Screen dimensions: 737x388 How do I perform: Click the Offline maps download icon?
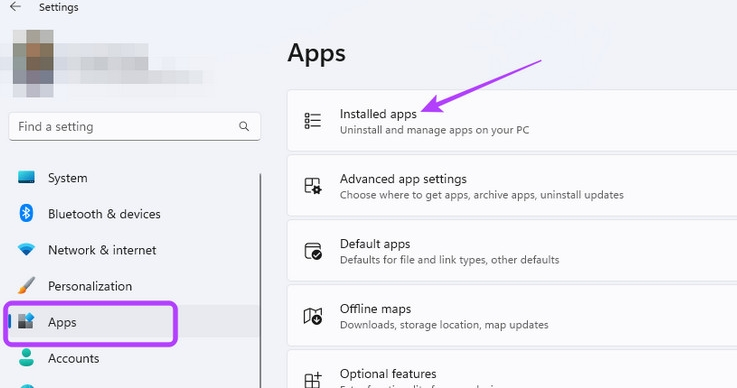(x=313, y=316)
